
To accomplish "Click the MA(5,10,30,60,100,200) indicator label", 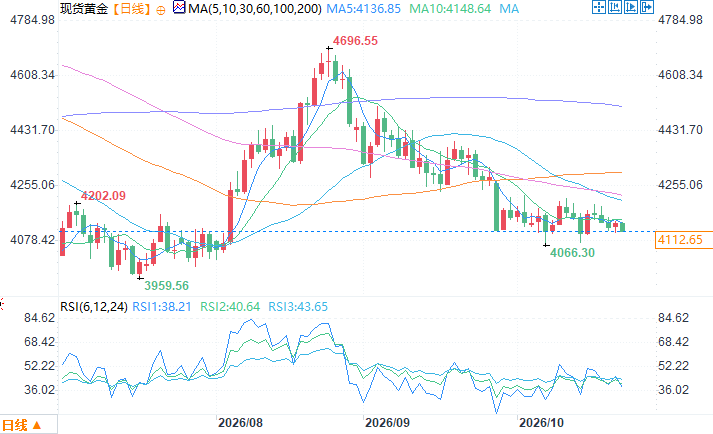I will 255,9.
